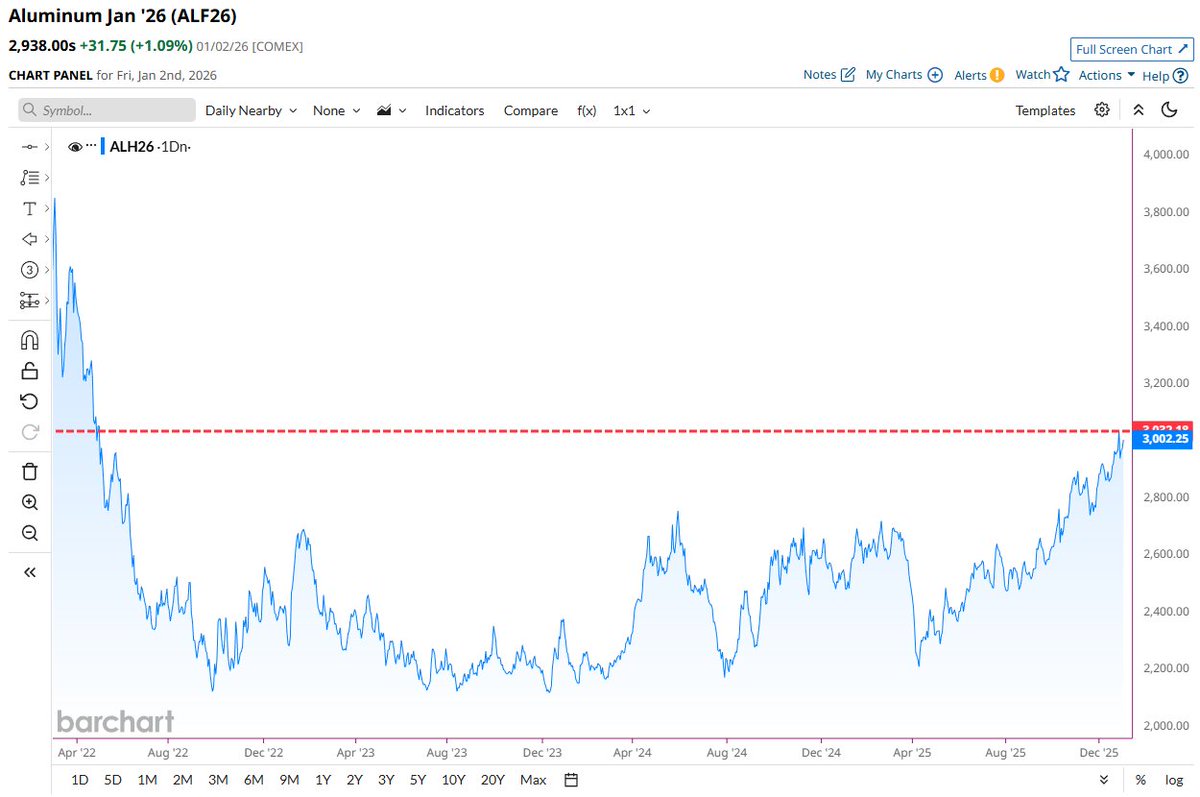Delete drawings with the trash icon

pos(29,470)
